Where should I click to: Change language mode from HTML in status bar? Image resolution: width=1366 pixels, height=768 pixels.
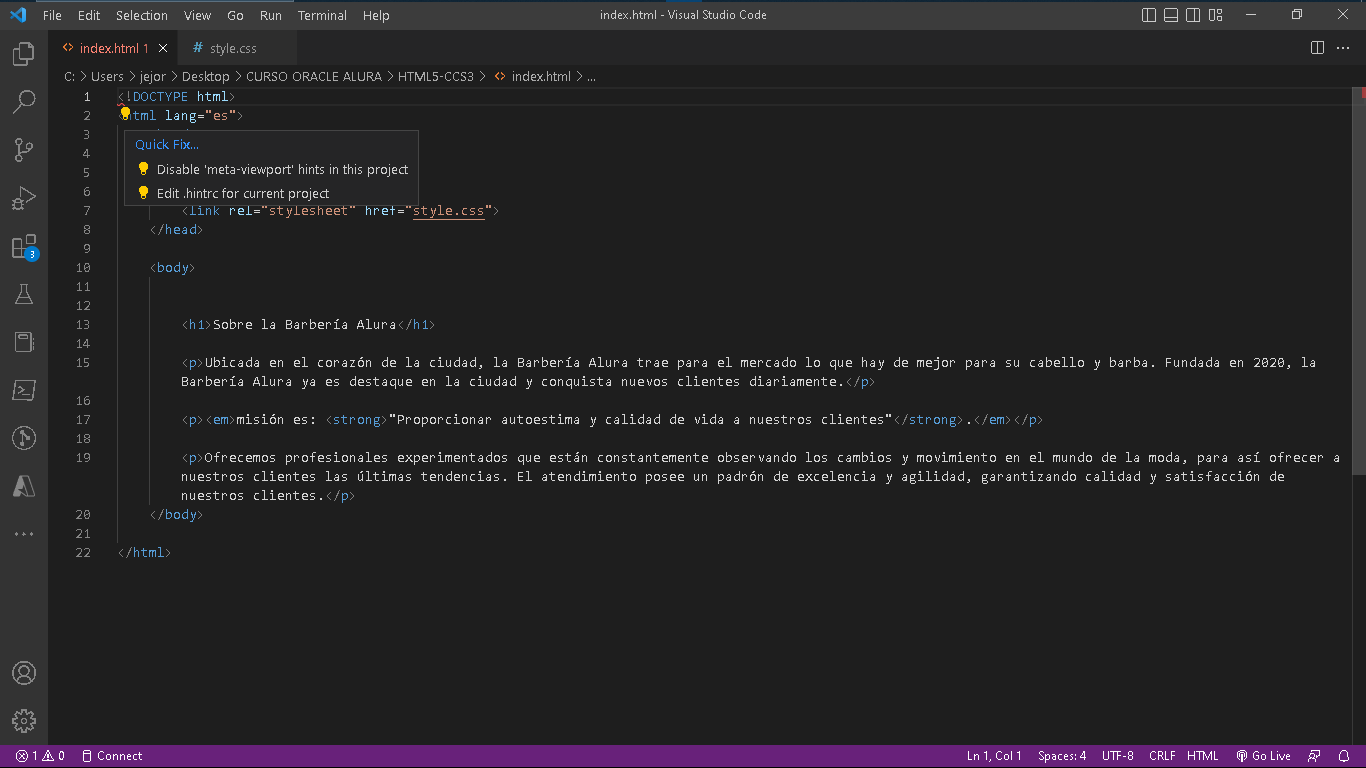1203,756
